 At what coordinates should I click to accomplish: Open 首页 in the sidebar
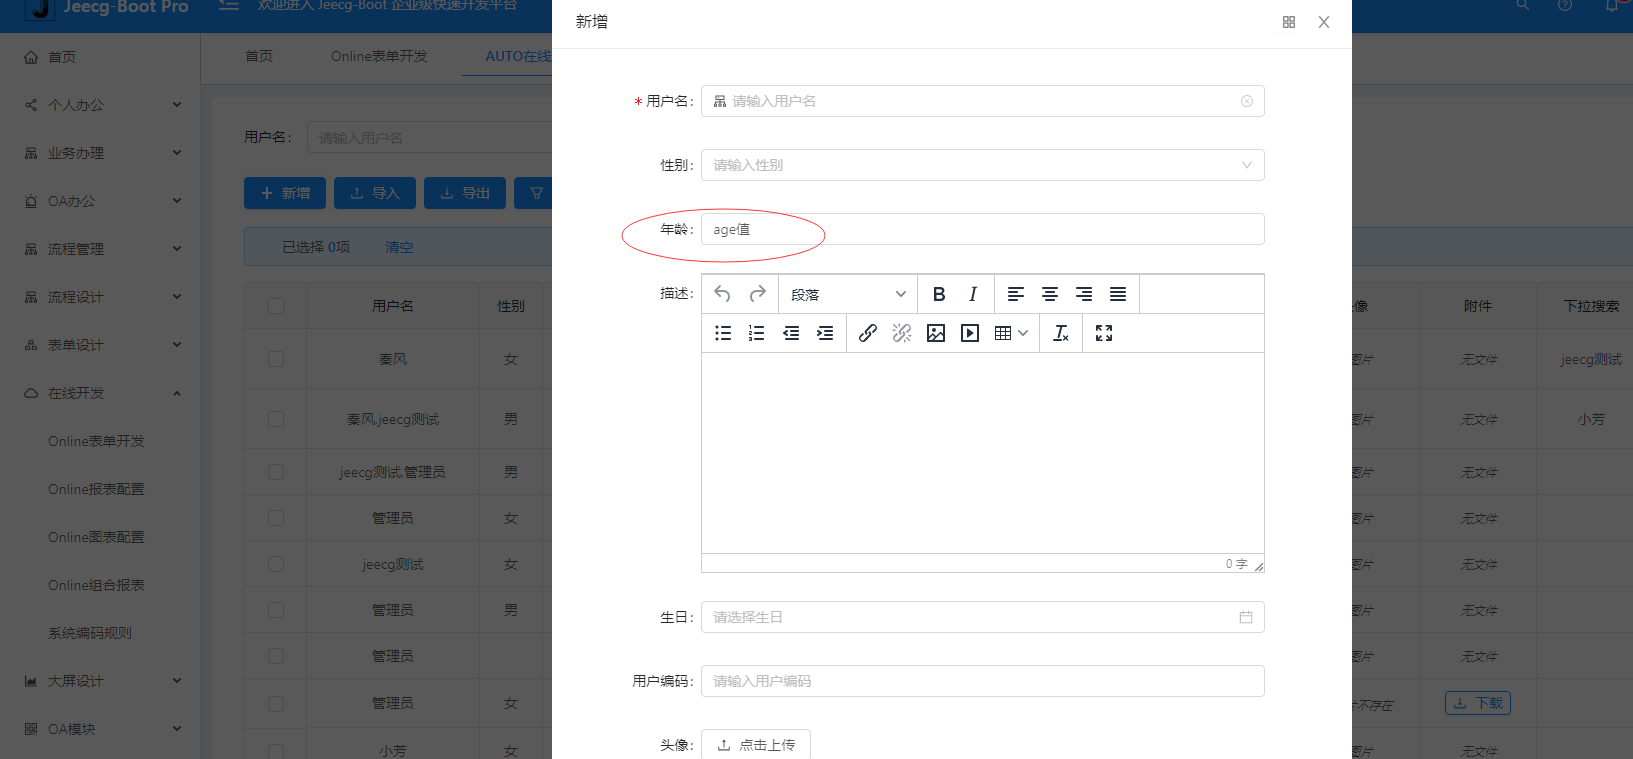point(100,57)
